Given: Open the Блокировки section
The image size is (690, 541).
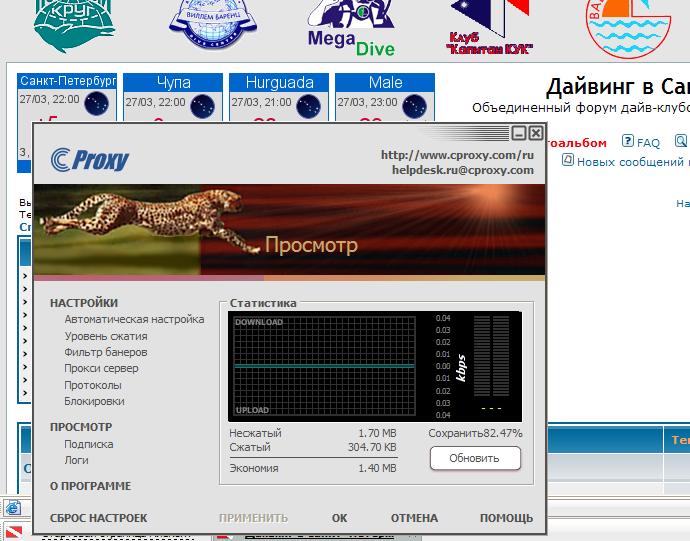Looking at the screenshot, I should (94, 401).
